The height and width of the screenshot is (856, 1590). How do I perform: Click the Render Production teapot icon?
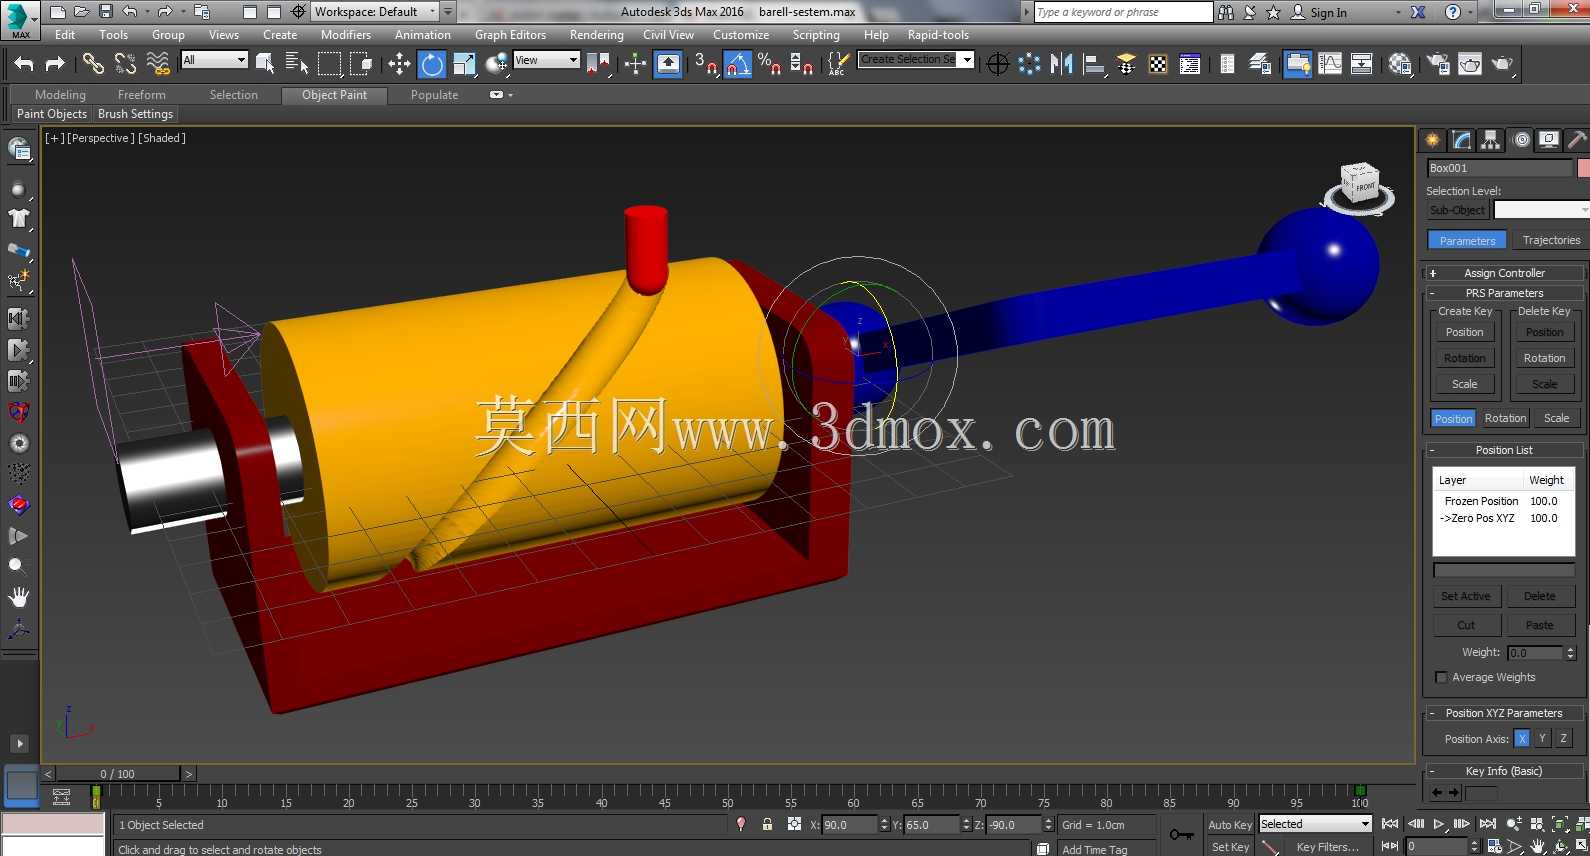click(x=1503, y=64)
